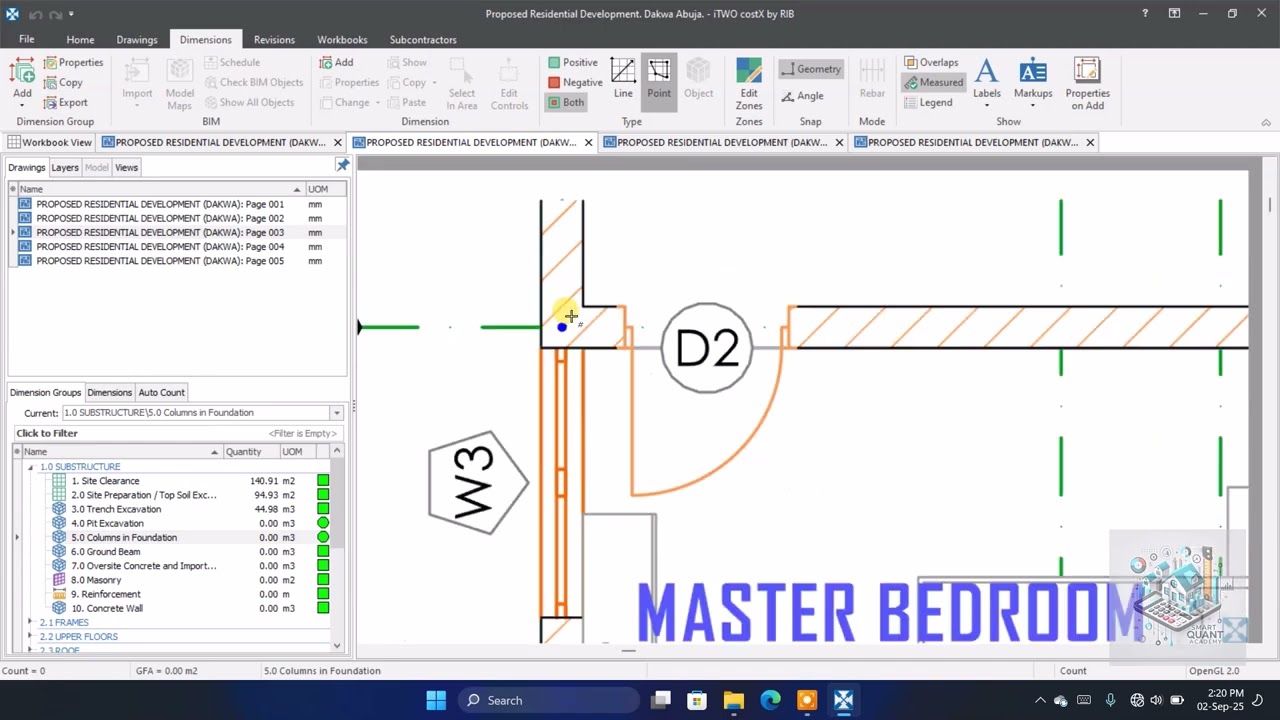Switch to the Workbooks ribbon tab
The image size is (1280, 720).
[342, 39]
